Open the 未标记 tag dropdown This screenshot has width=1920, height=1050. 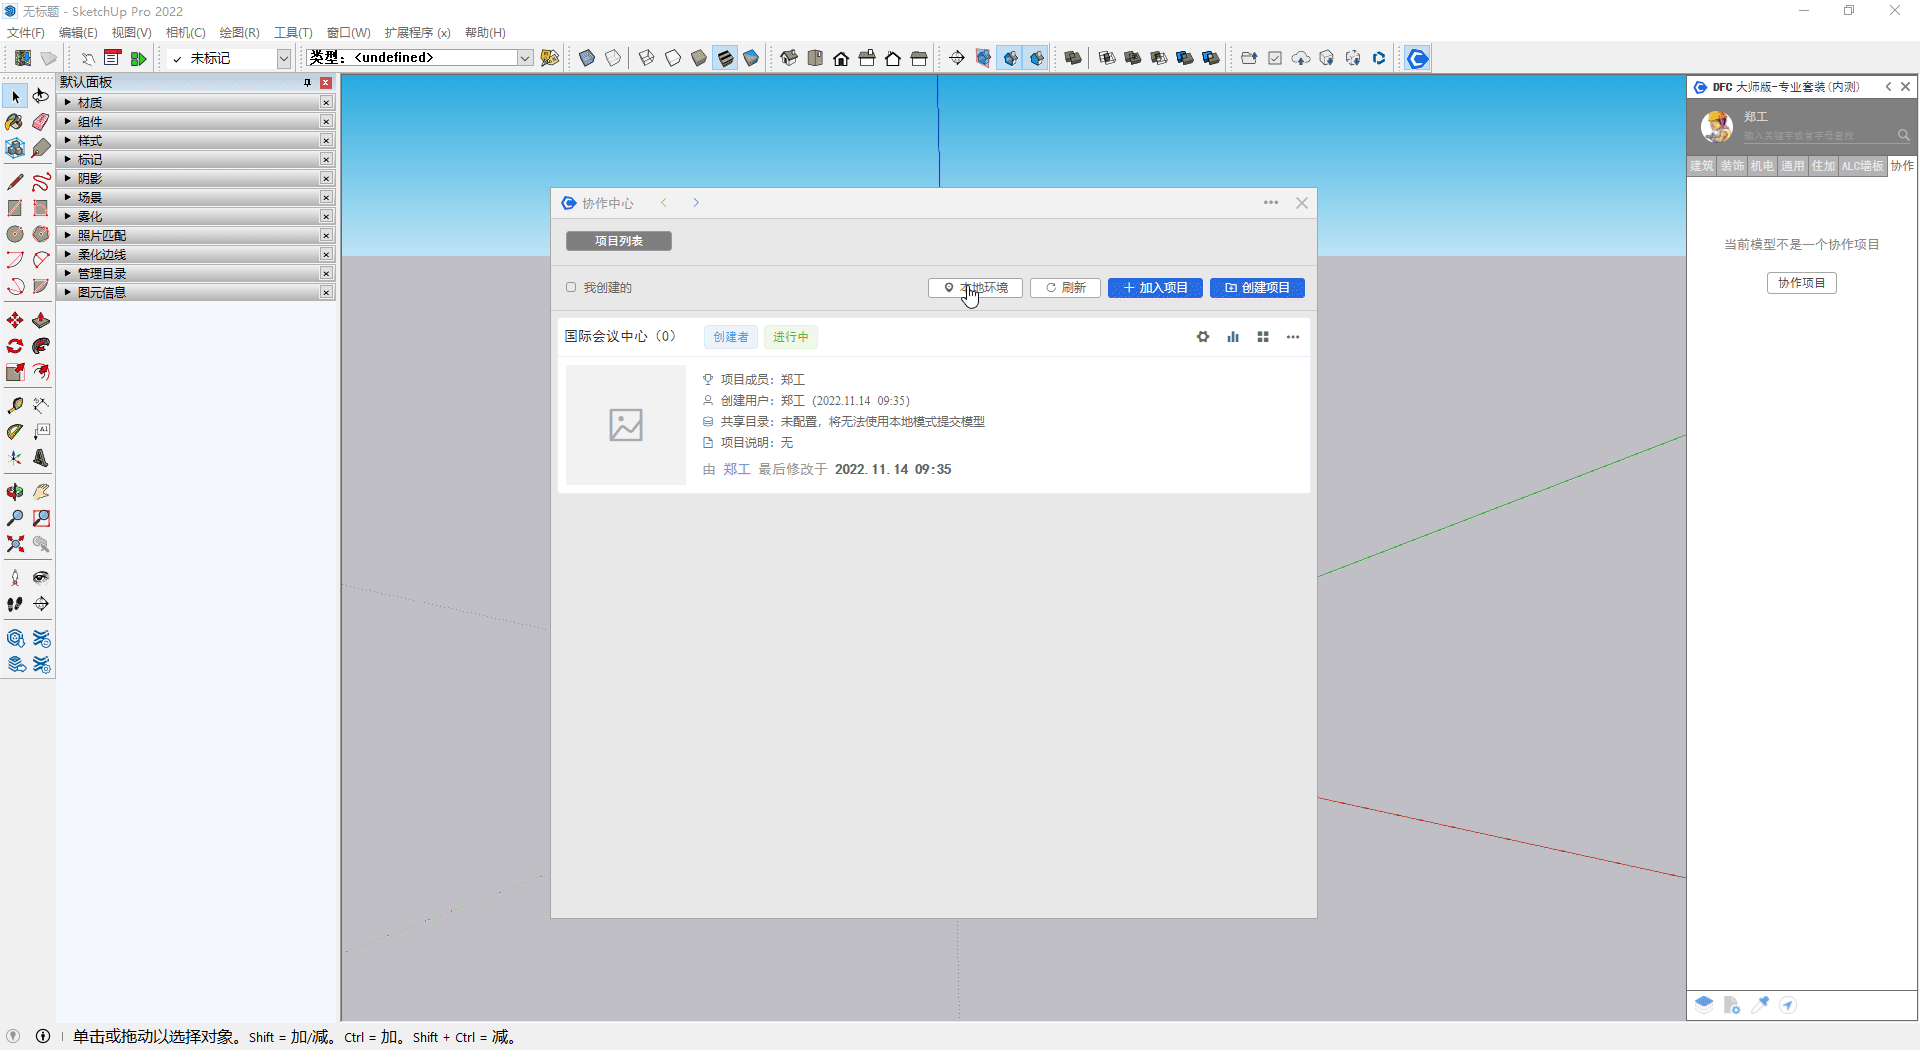coord(283,59)
